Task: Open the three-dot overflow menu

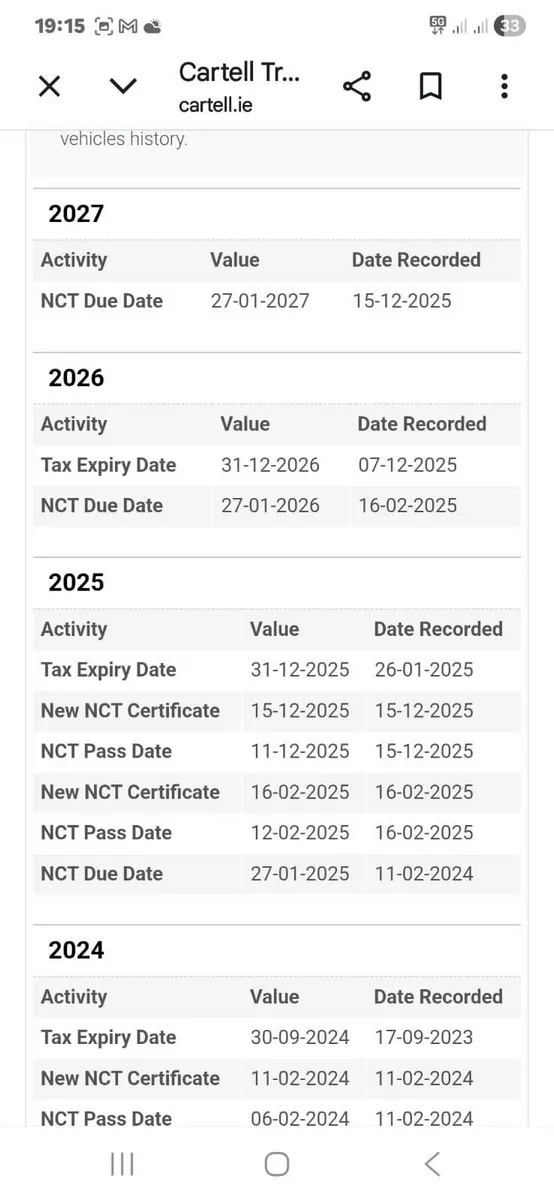Action: [504, 87]
